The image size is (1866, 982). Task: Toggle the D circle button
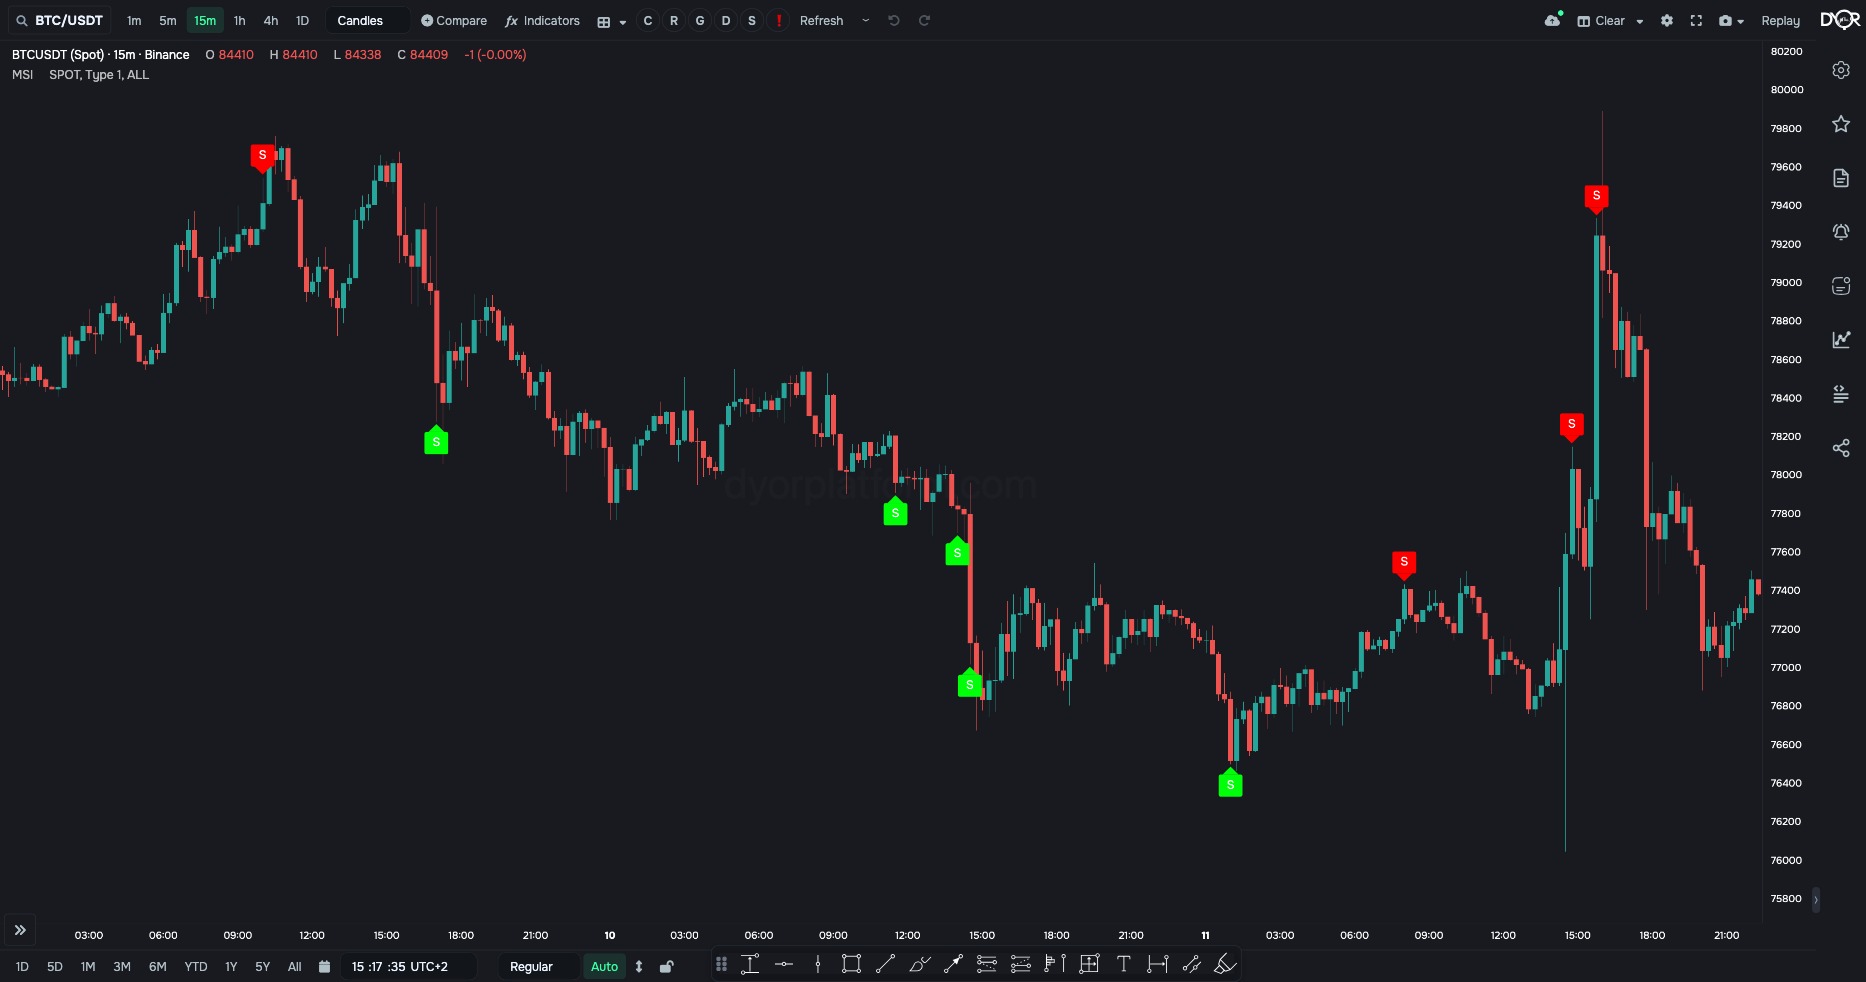tap(726, 20)
